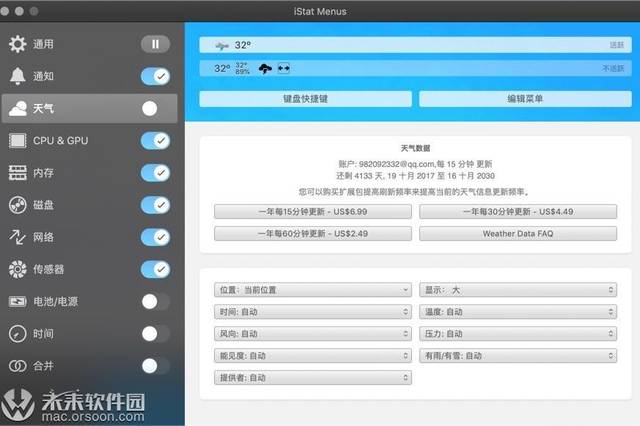Click the pause button next to 通用
640x426 pixels.
click(156, 44)
